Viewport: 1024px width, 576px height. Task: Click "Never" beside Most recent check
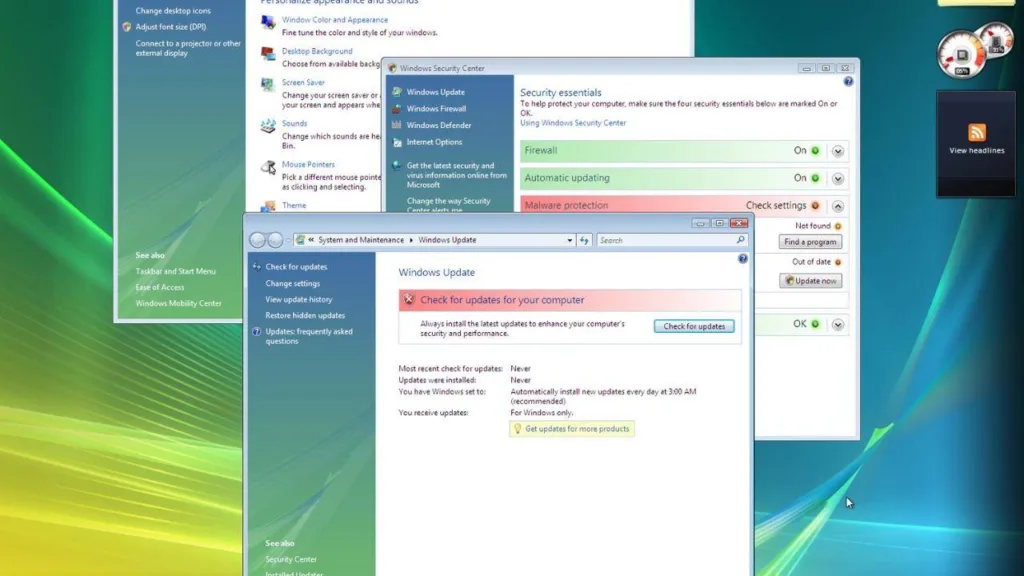tap(520, 369)
